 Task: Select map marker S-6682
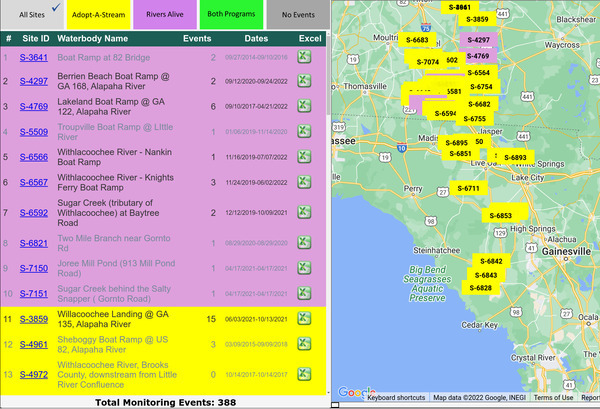click(479, 104)
